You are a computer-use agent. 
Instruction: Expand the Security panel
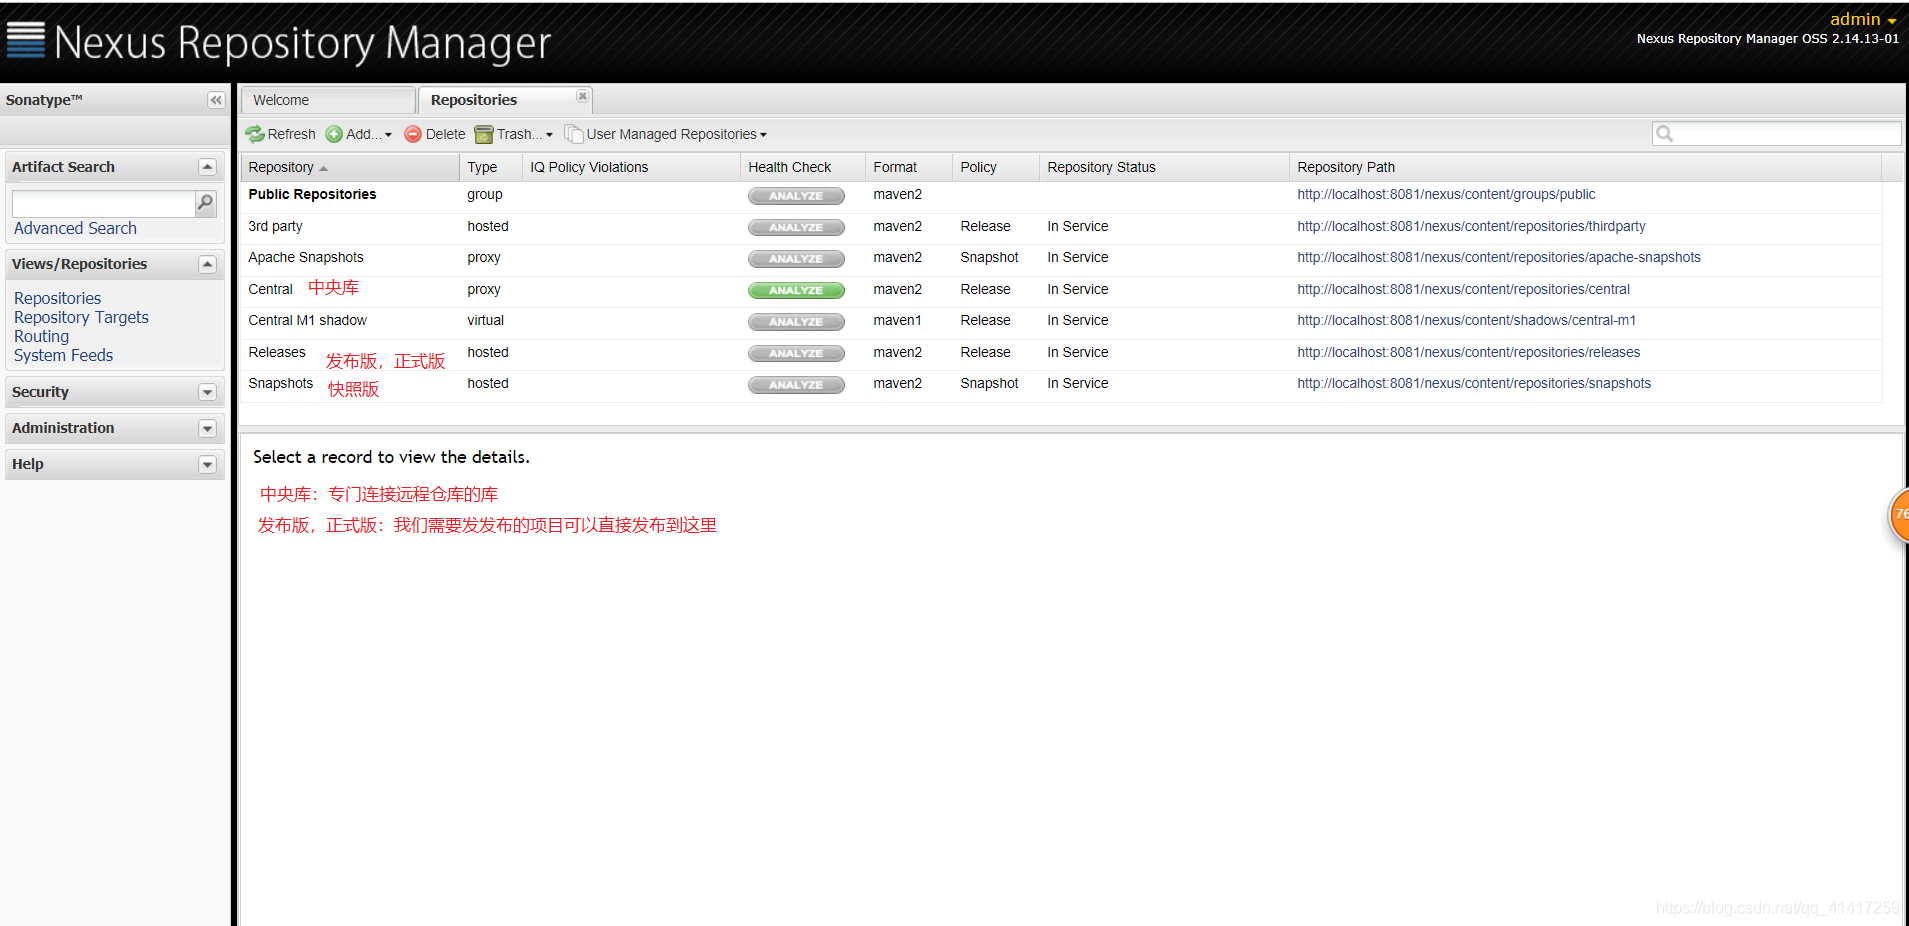208,392
